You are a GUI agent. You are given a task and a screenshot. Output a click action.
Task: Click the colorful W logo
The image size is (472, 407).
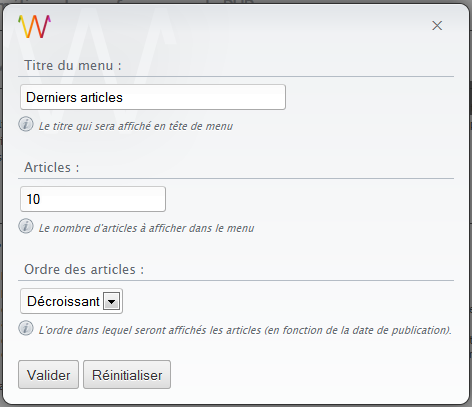coord(35,26)
